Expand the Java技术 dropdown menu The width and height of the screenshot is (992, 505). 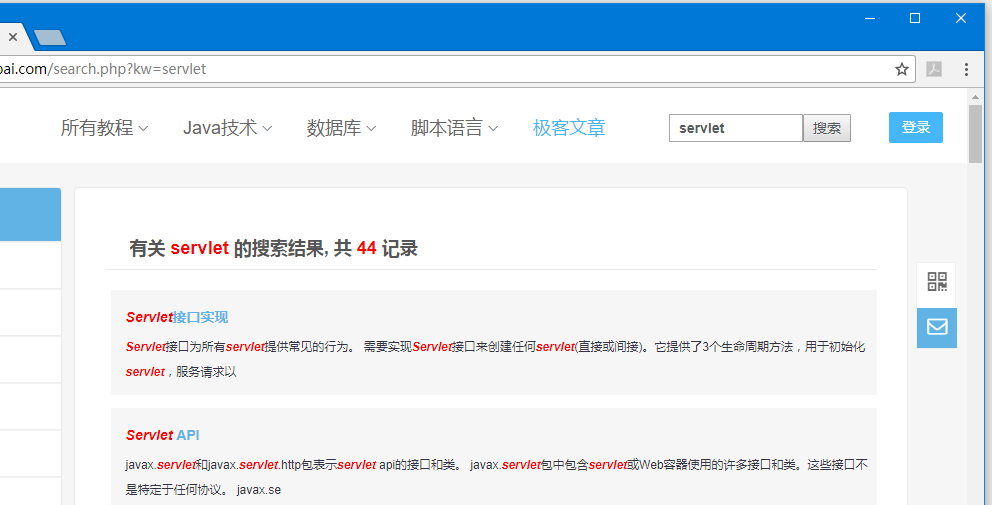[x=227, y=128]
